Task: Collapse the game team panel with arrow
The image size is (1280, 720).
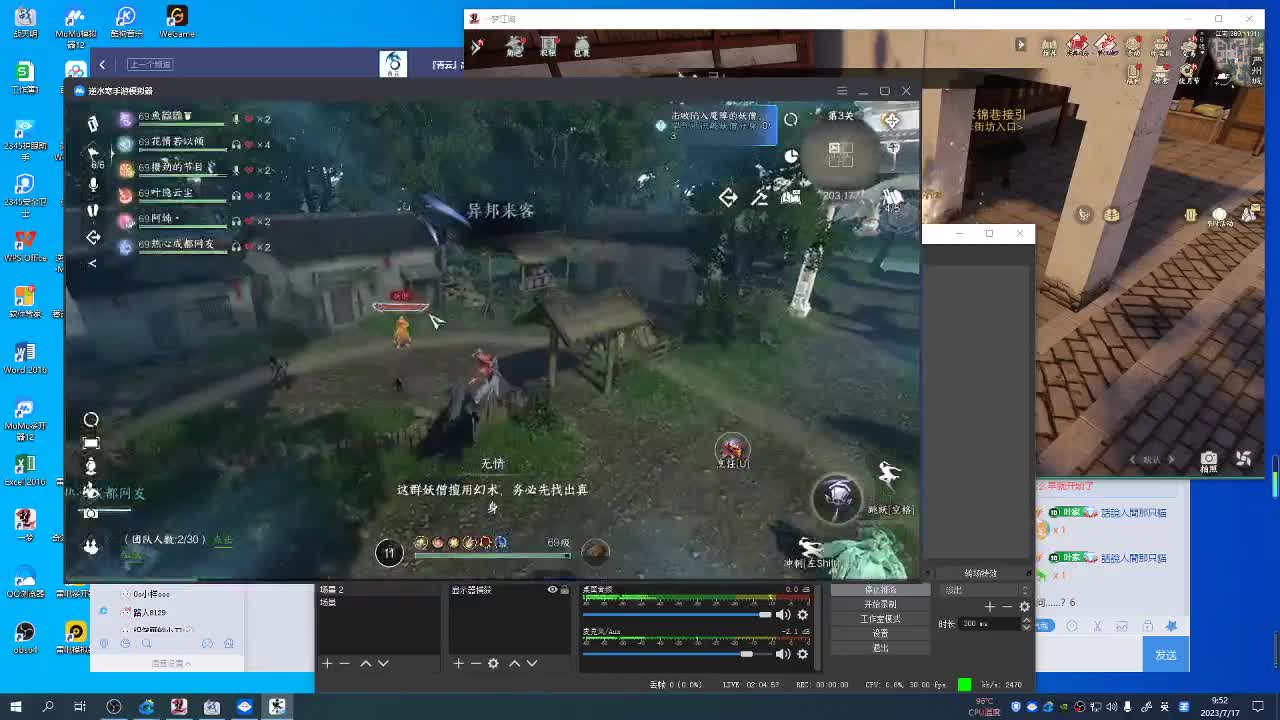Action: (93, 264)
